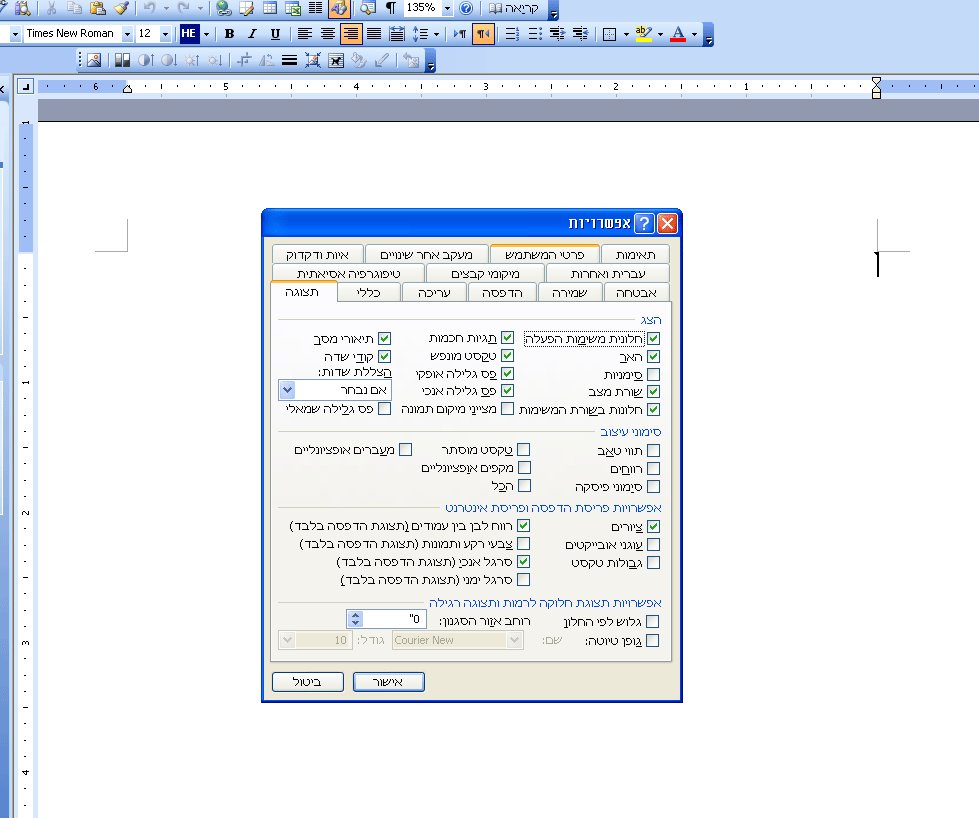Screen dimensions: 979x818
Task: Click the Tables and Borders pencil icon
Action: [247, 8]
